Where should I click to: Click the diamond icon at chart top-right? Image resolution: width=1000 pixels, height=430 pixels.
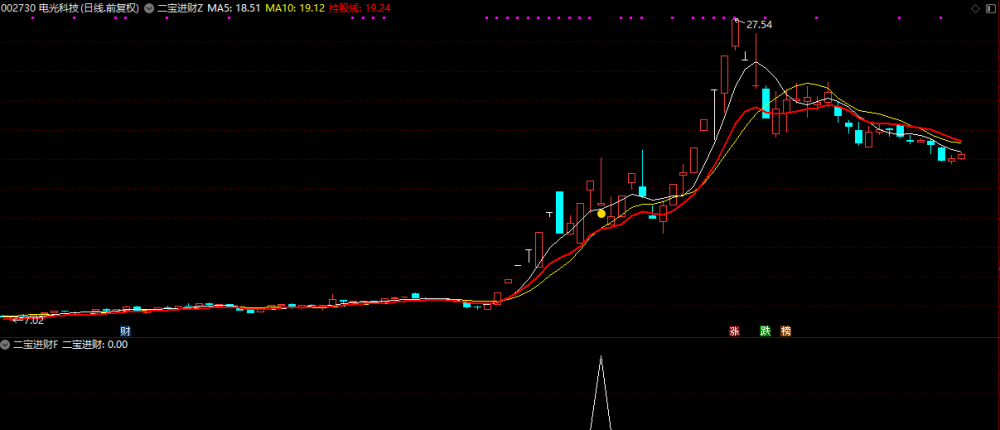pos(975,8)
